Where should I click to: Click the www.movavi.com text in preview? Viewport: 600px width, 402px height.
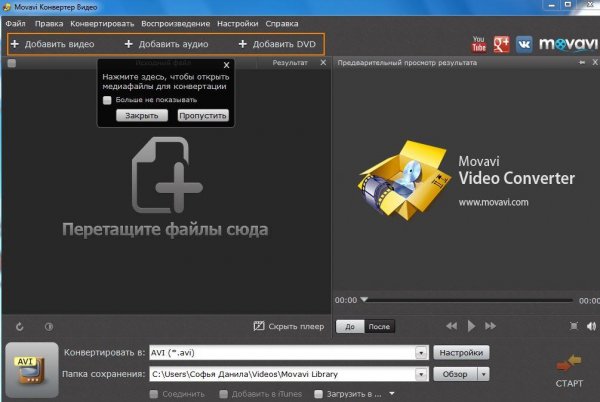coord(494,202)
